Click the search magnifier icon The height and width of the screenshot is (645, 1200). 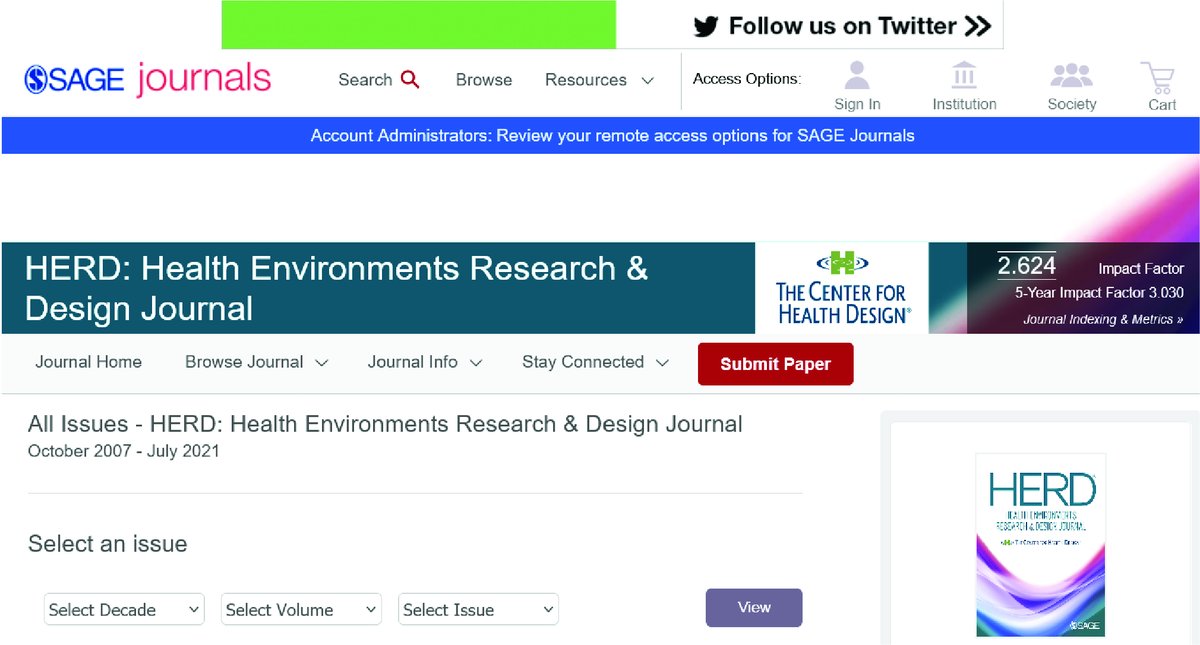pyautogui.click(x=410, y=79)
